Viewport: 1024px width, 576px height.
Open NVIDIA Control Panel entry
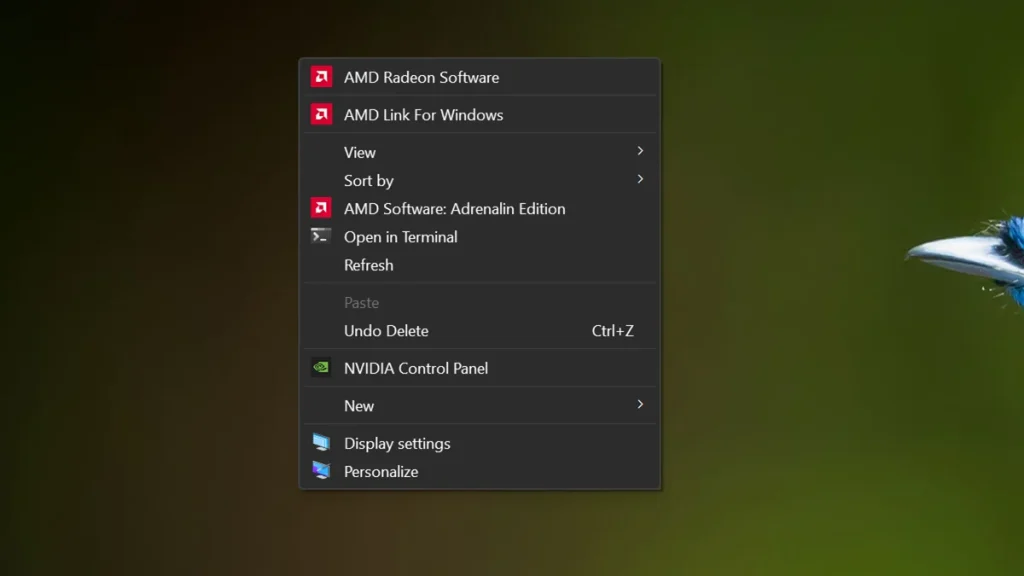tap(479, 368)
